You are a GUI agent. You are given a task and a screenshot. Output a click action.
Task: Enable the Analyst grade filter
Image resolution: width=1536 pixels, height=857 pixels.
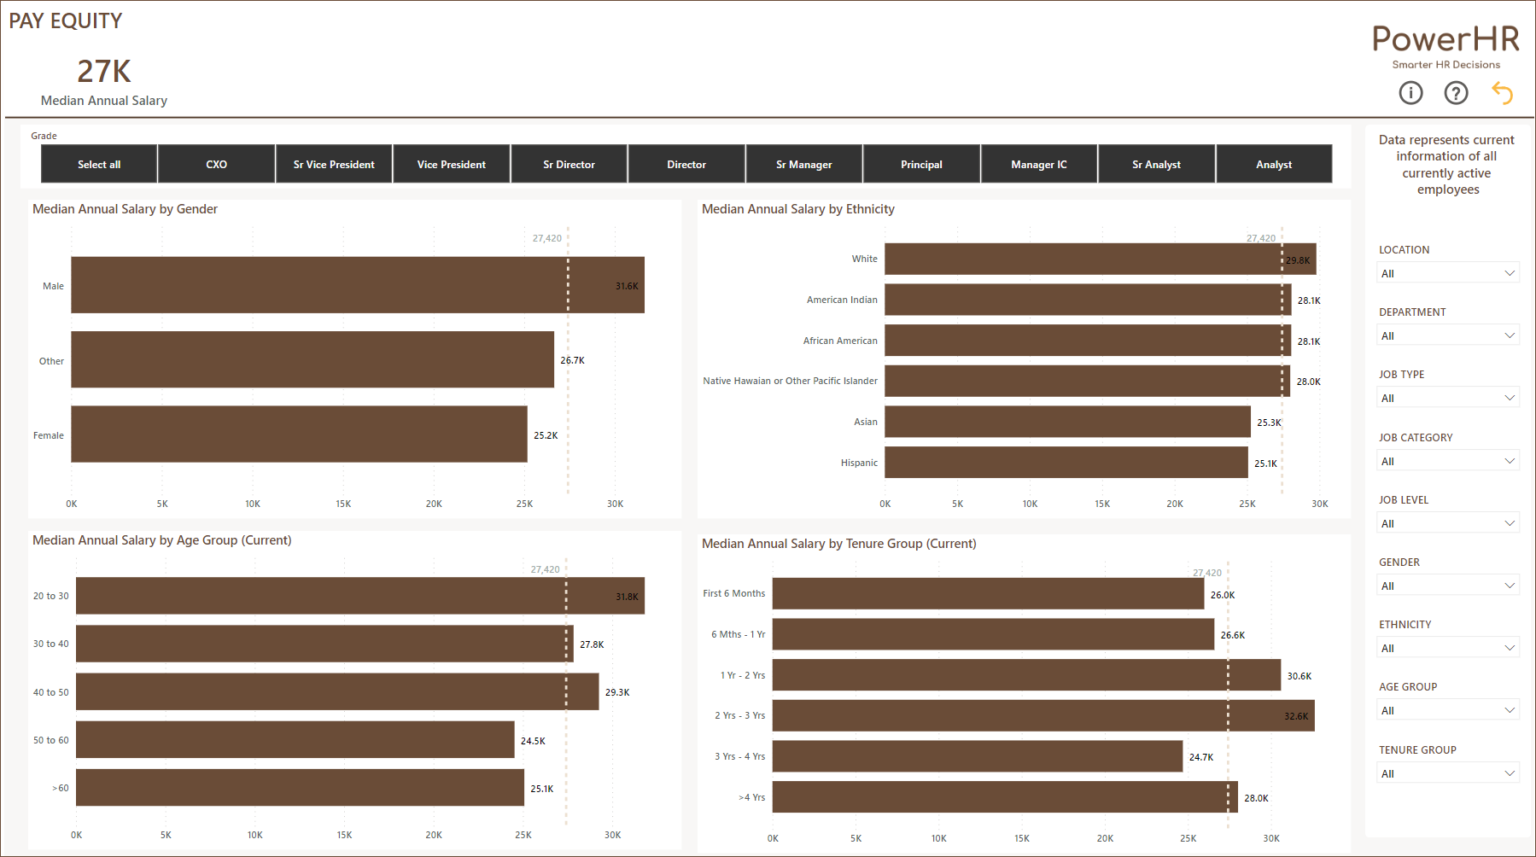click(1274, 163)
